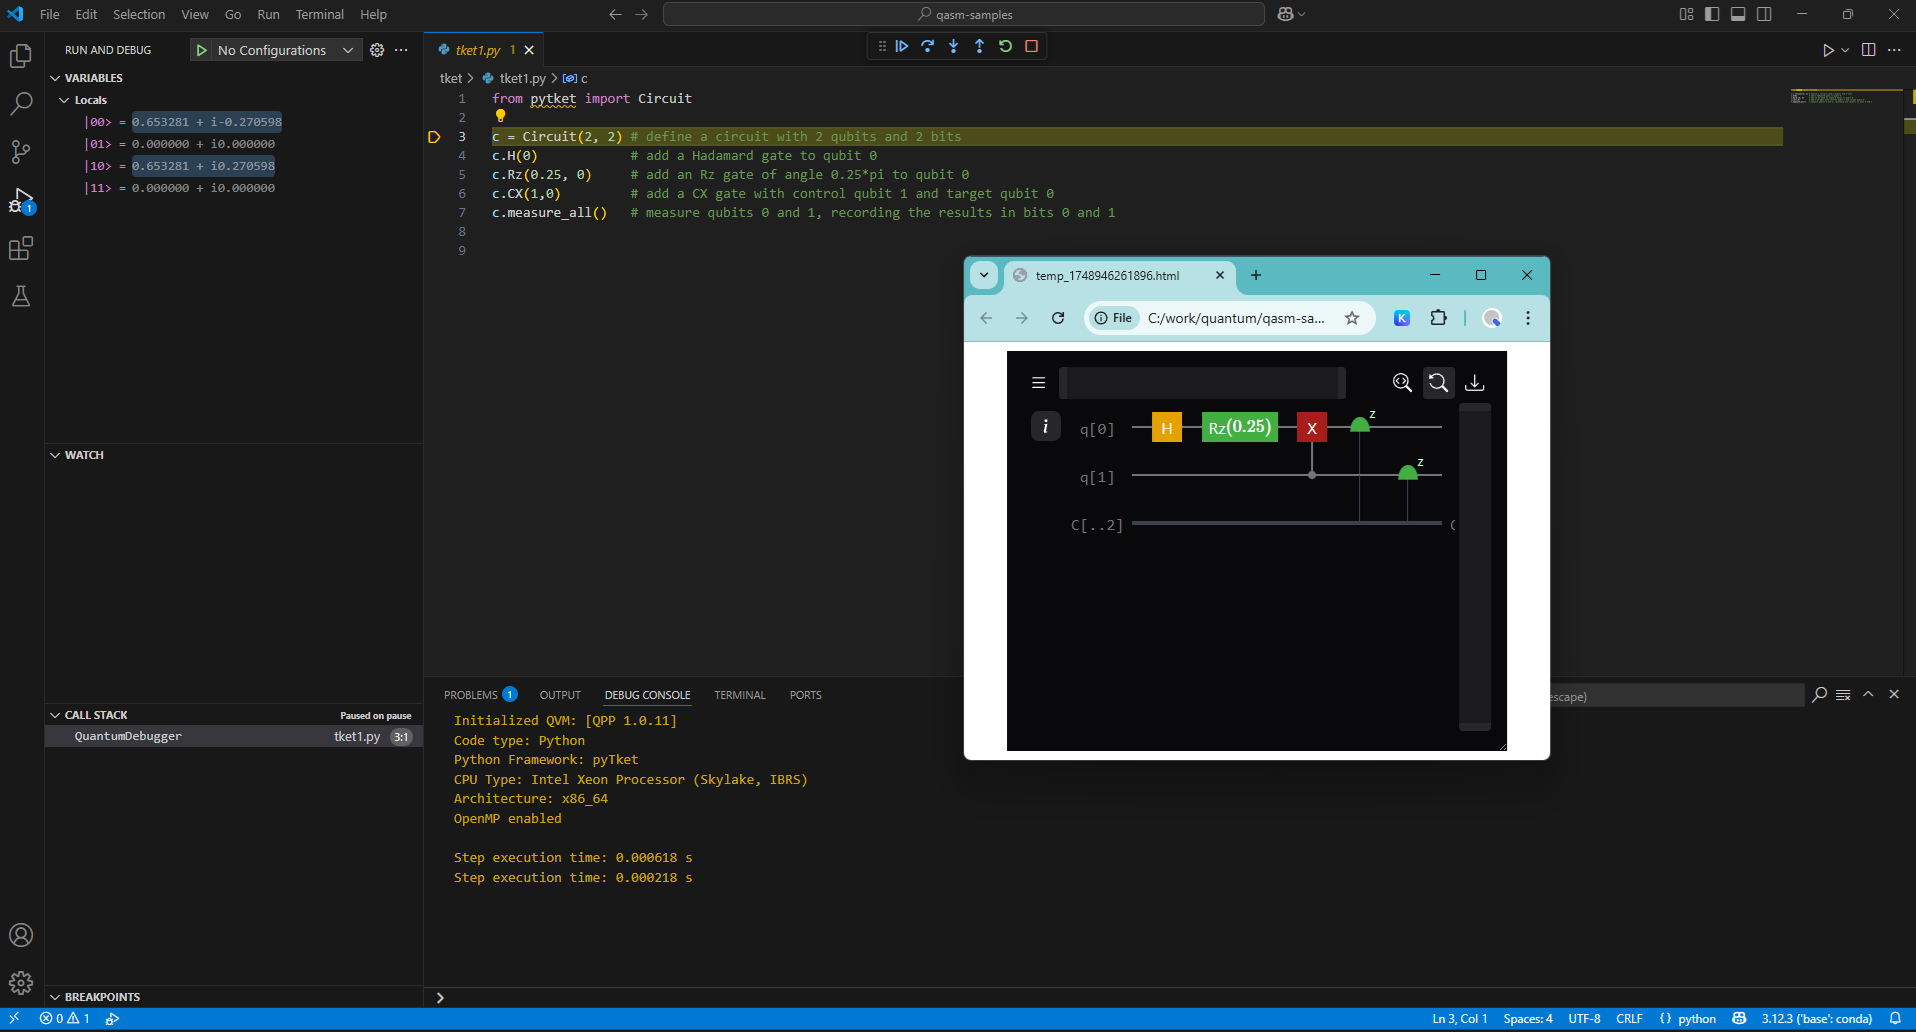Click the circuit viewer vertical scrollbar
This screenshot has width=1916, height=1032.
[1475, 566]
